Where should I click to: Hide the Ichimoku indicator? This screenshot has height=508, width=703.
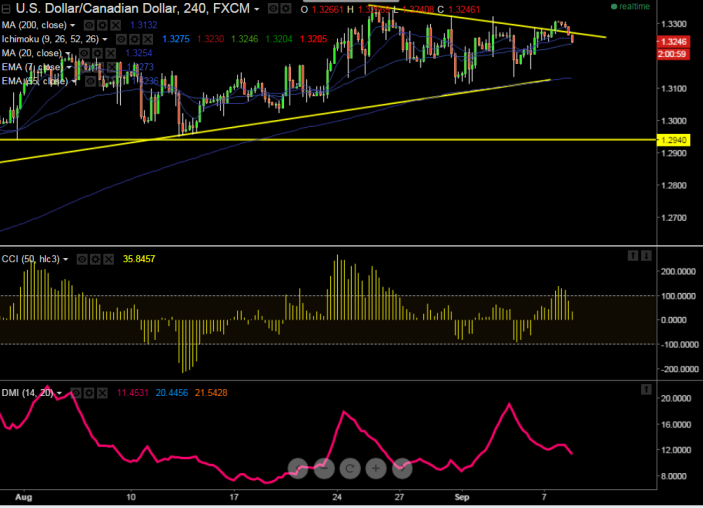coord(121,39)
